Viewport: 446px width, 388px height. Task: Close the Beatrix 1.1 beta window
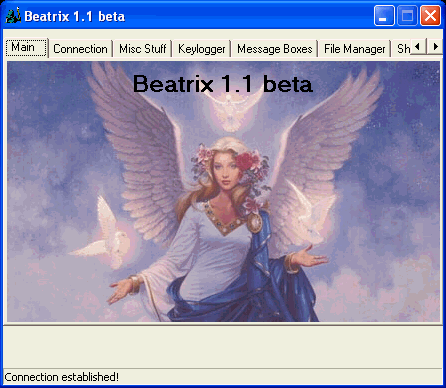pyautogui.click(x=430, y=15)
